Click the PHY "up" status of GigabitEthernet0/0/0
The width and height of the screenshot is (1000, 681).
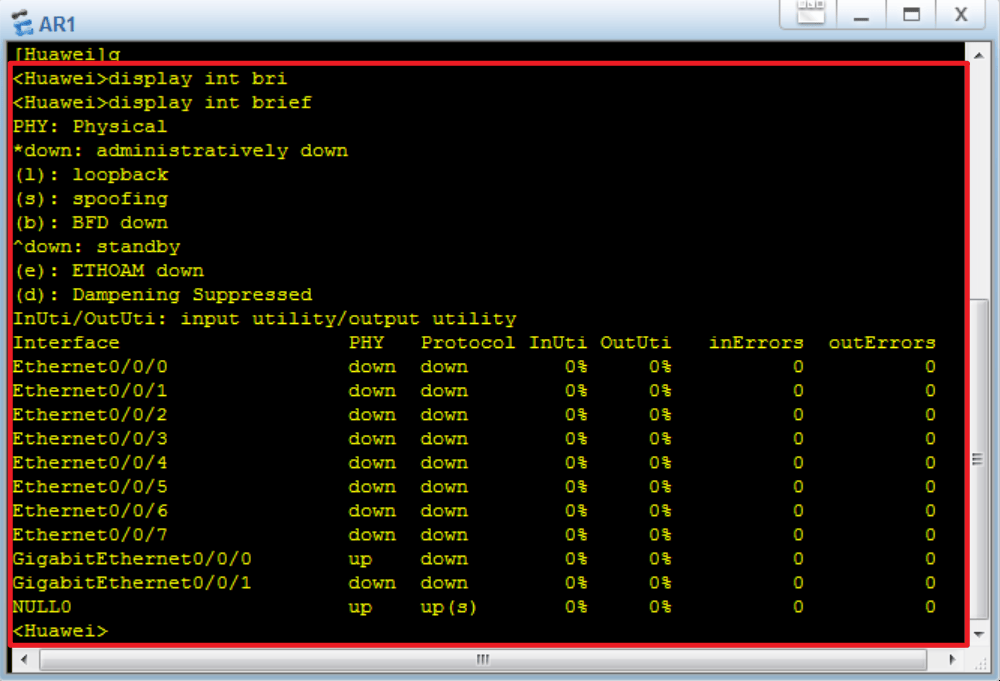click(x=360, y=560)
